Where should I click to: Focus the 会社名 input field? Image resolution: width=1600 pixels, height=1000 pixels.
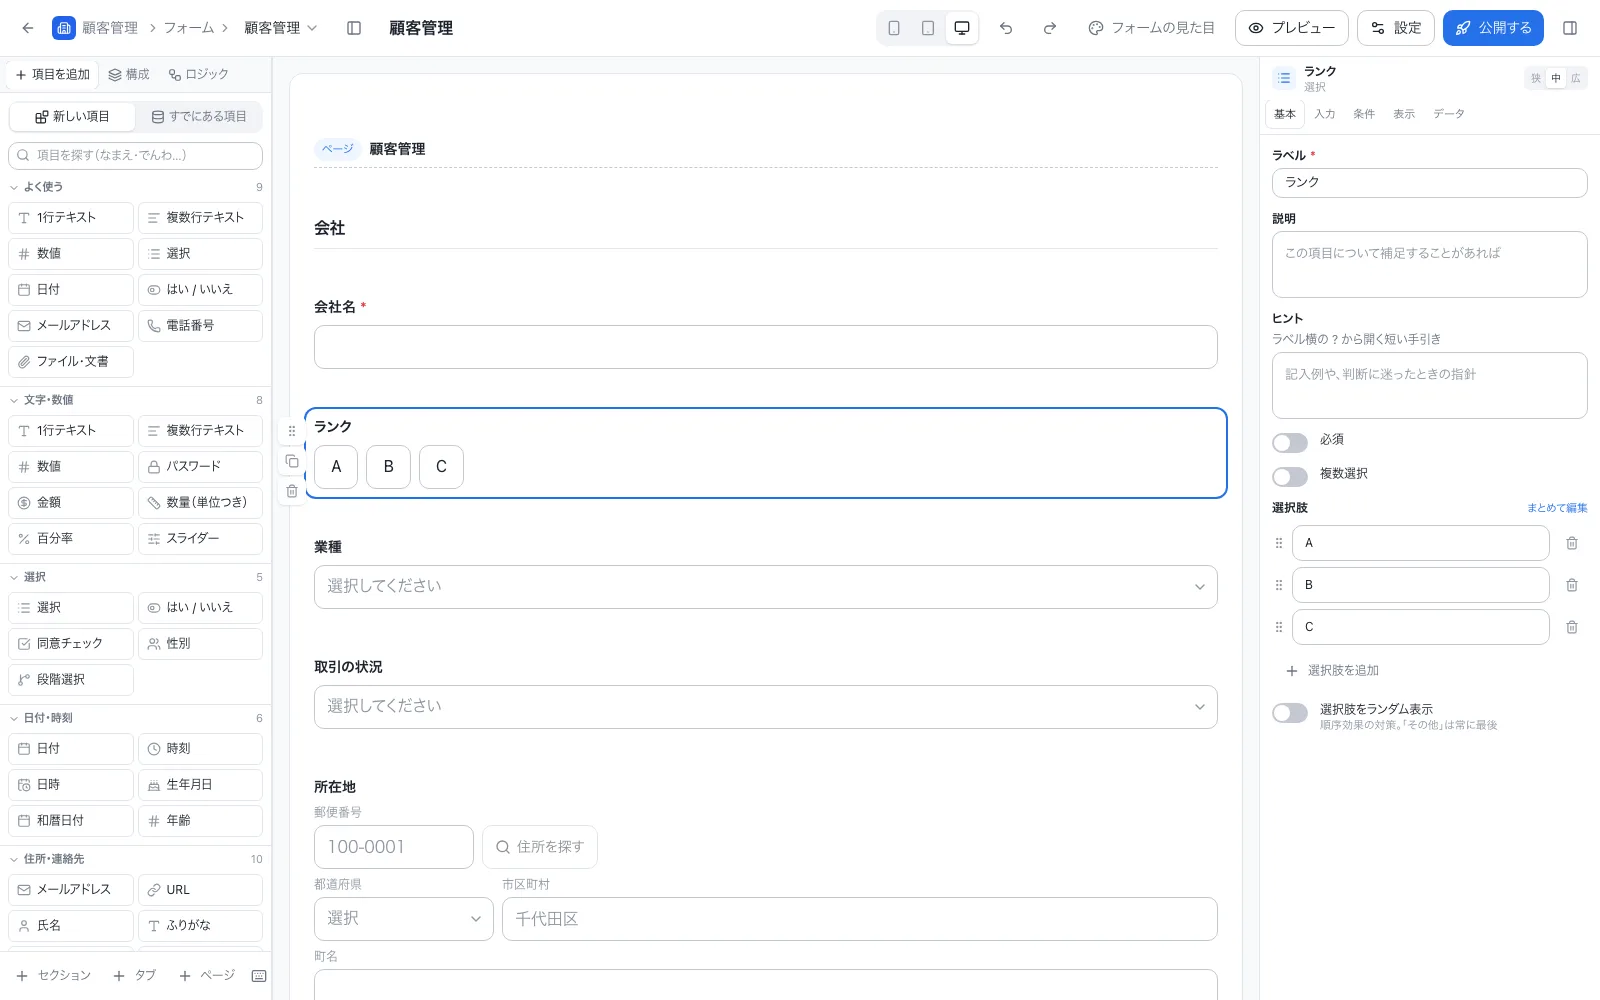(766, 347)
